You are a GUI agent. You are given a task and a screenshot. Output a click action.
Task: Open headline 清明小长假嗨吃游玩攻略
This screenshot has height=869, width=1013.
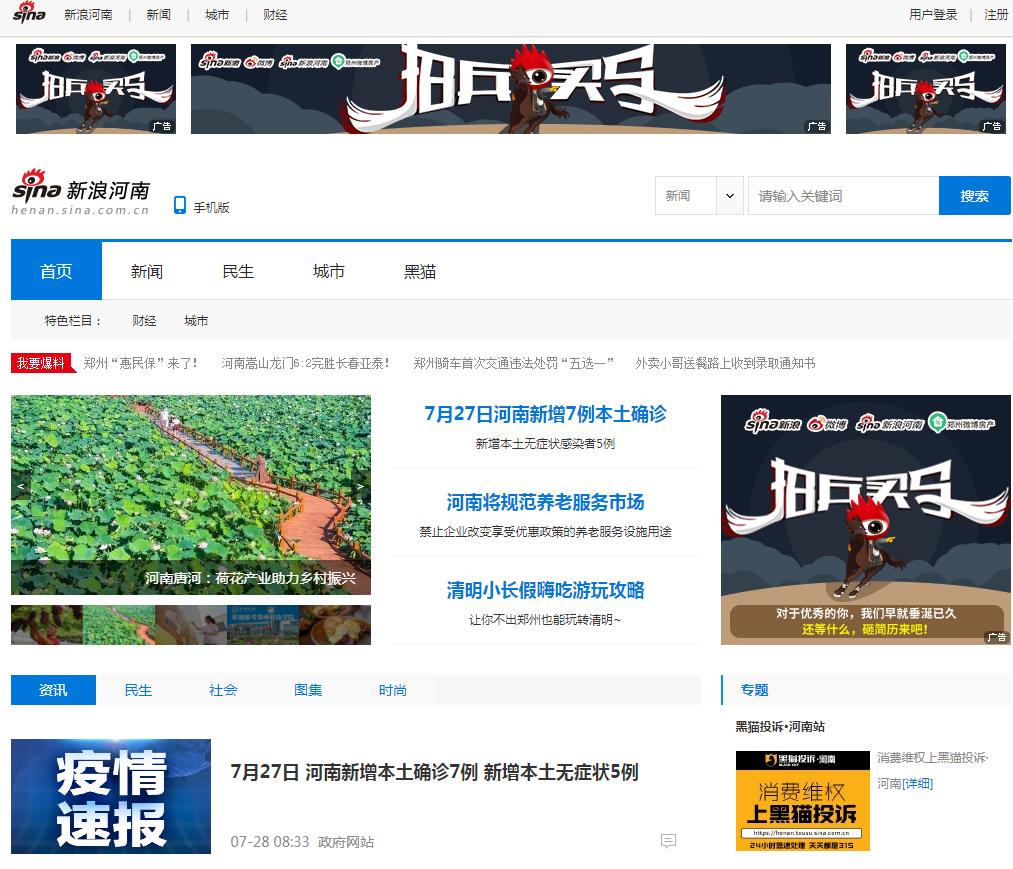tap(545, 590)
